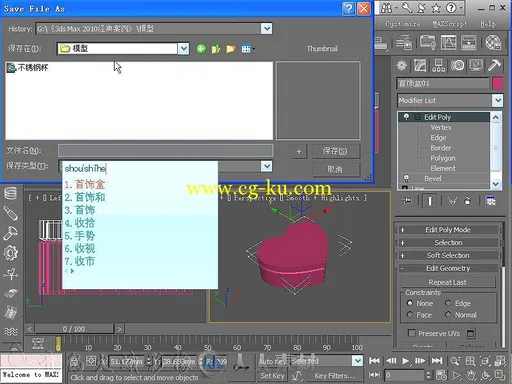Collapse the Edit Geometry rollout
This screenshot has height=384, width=512.
tap(448, 268)
